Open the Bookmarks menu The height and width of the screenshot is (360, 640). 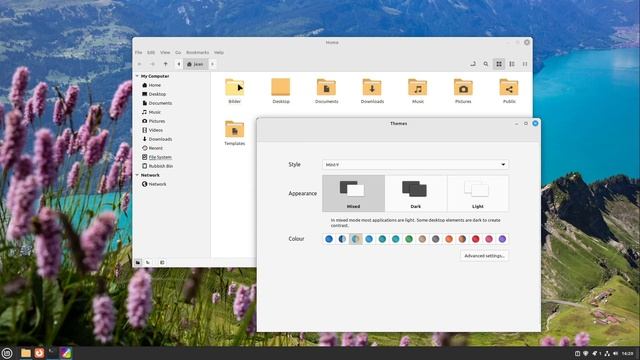198,53
